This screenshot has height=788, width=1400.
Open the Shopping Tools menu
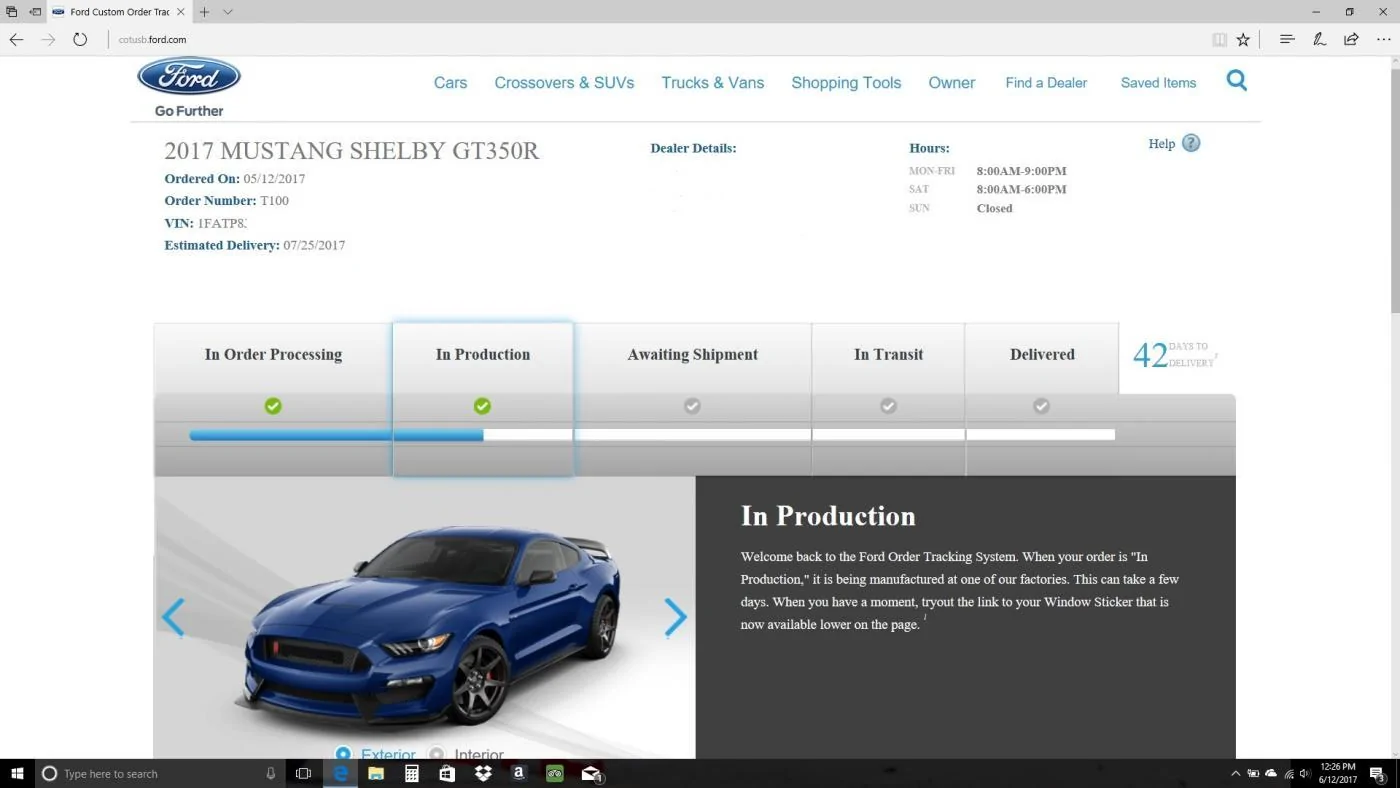(846, 83)
